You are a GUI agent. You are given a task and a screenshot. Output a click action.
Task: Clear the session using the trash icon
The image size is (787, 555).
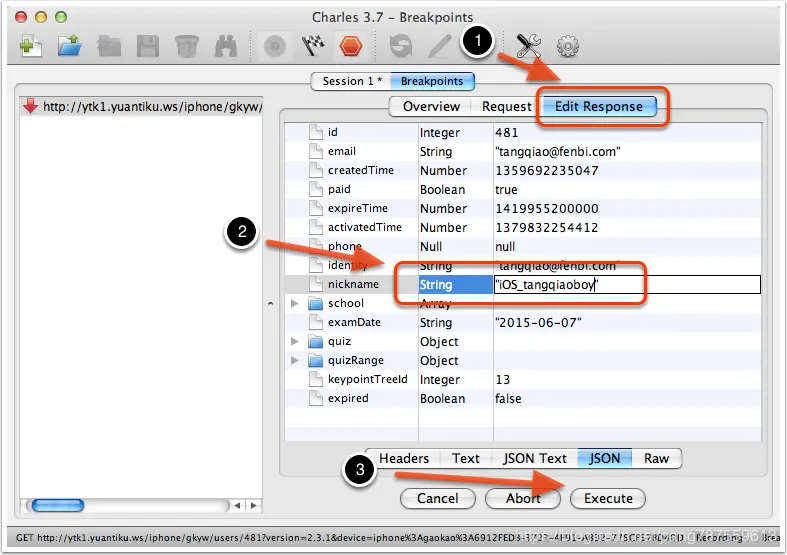(x=187, y=47)
